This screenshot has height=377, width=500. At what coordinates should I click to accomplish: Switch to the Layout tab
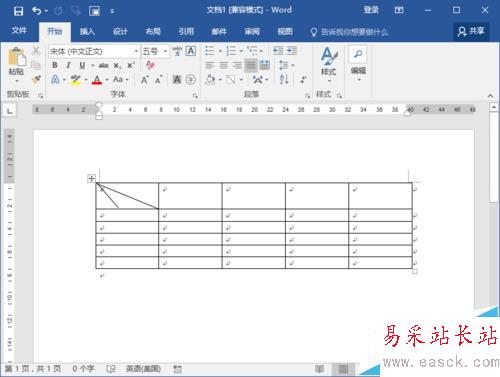(x=153, y=32)
